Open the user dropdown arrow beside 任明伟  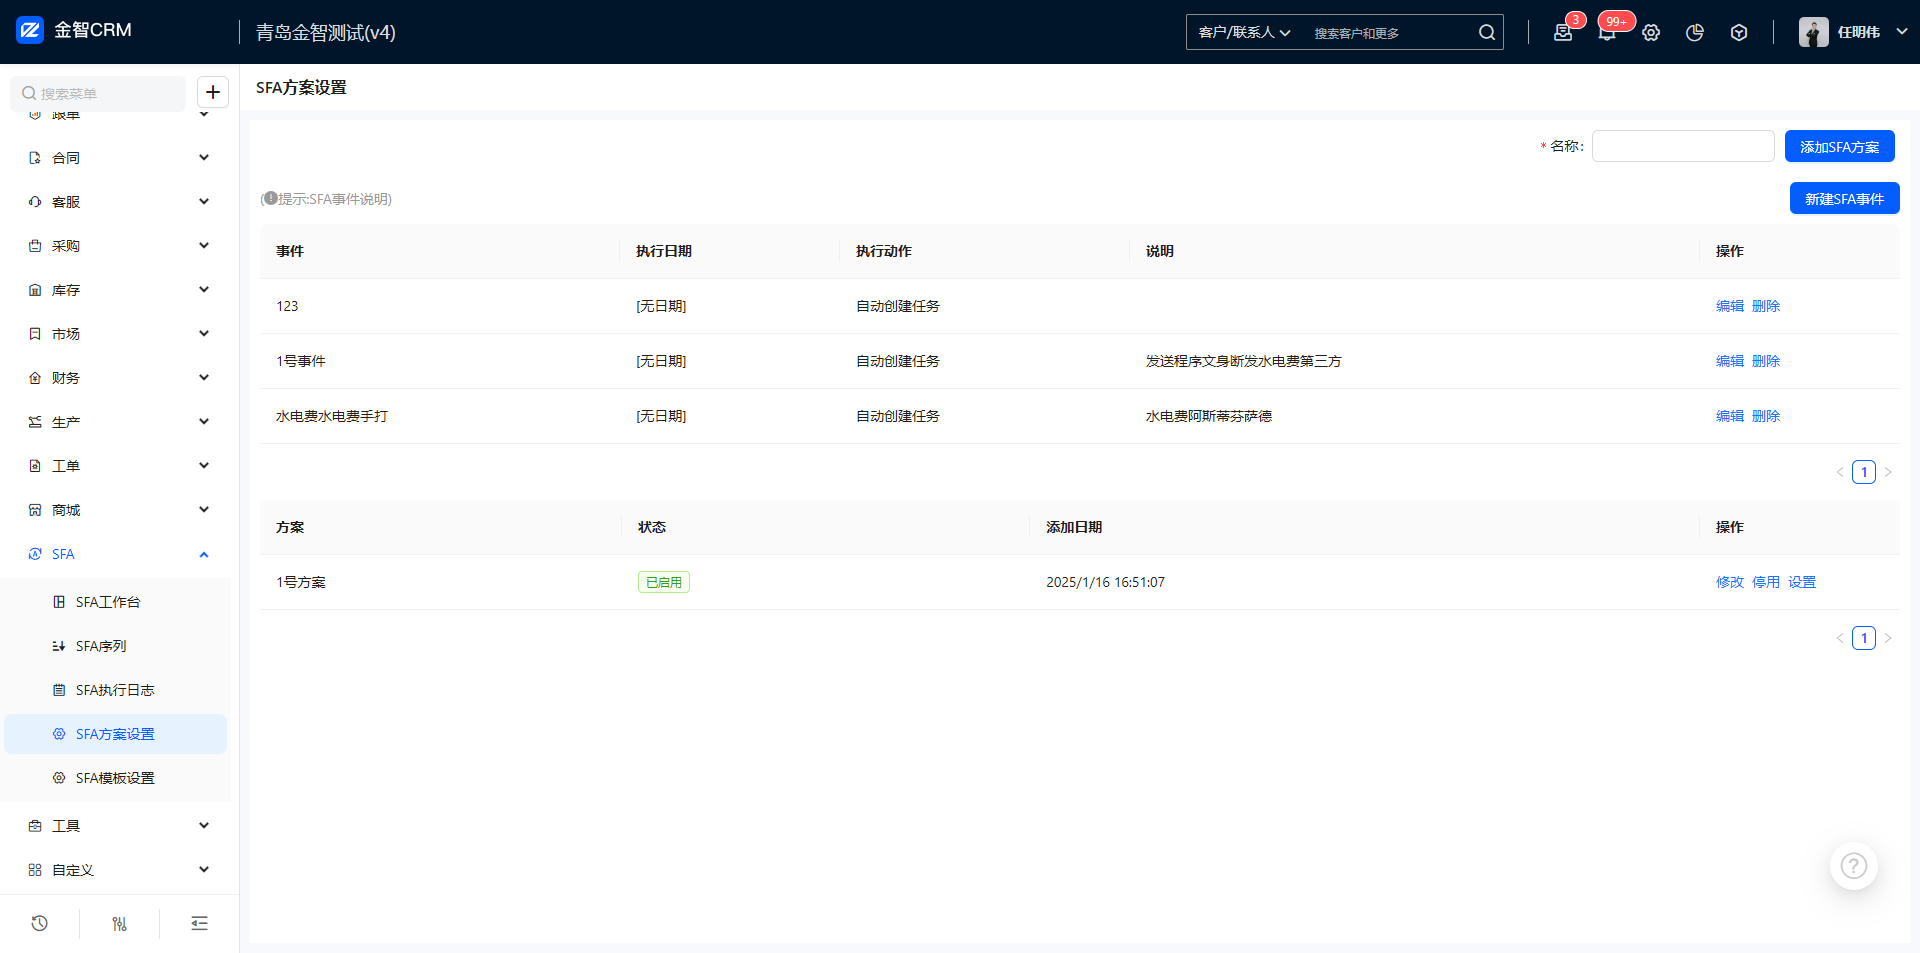click(x=1902, y=31)
